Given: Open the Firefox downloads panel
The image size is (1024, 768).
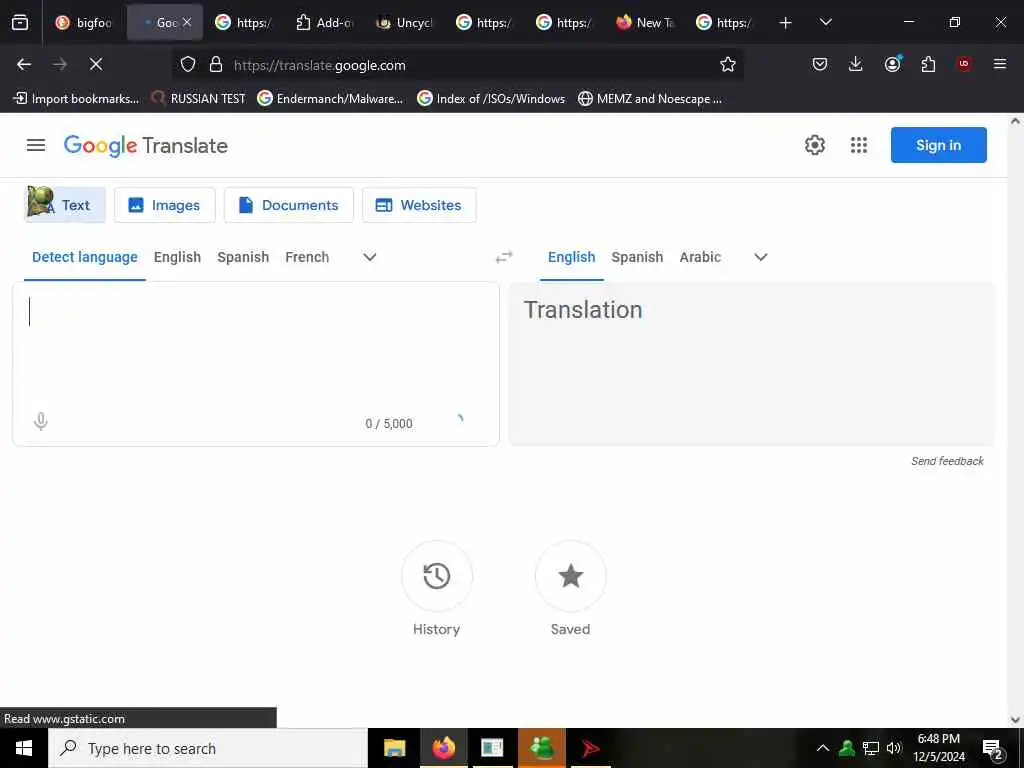Looking at the screenshot, I should tap(856, 64).
